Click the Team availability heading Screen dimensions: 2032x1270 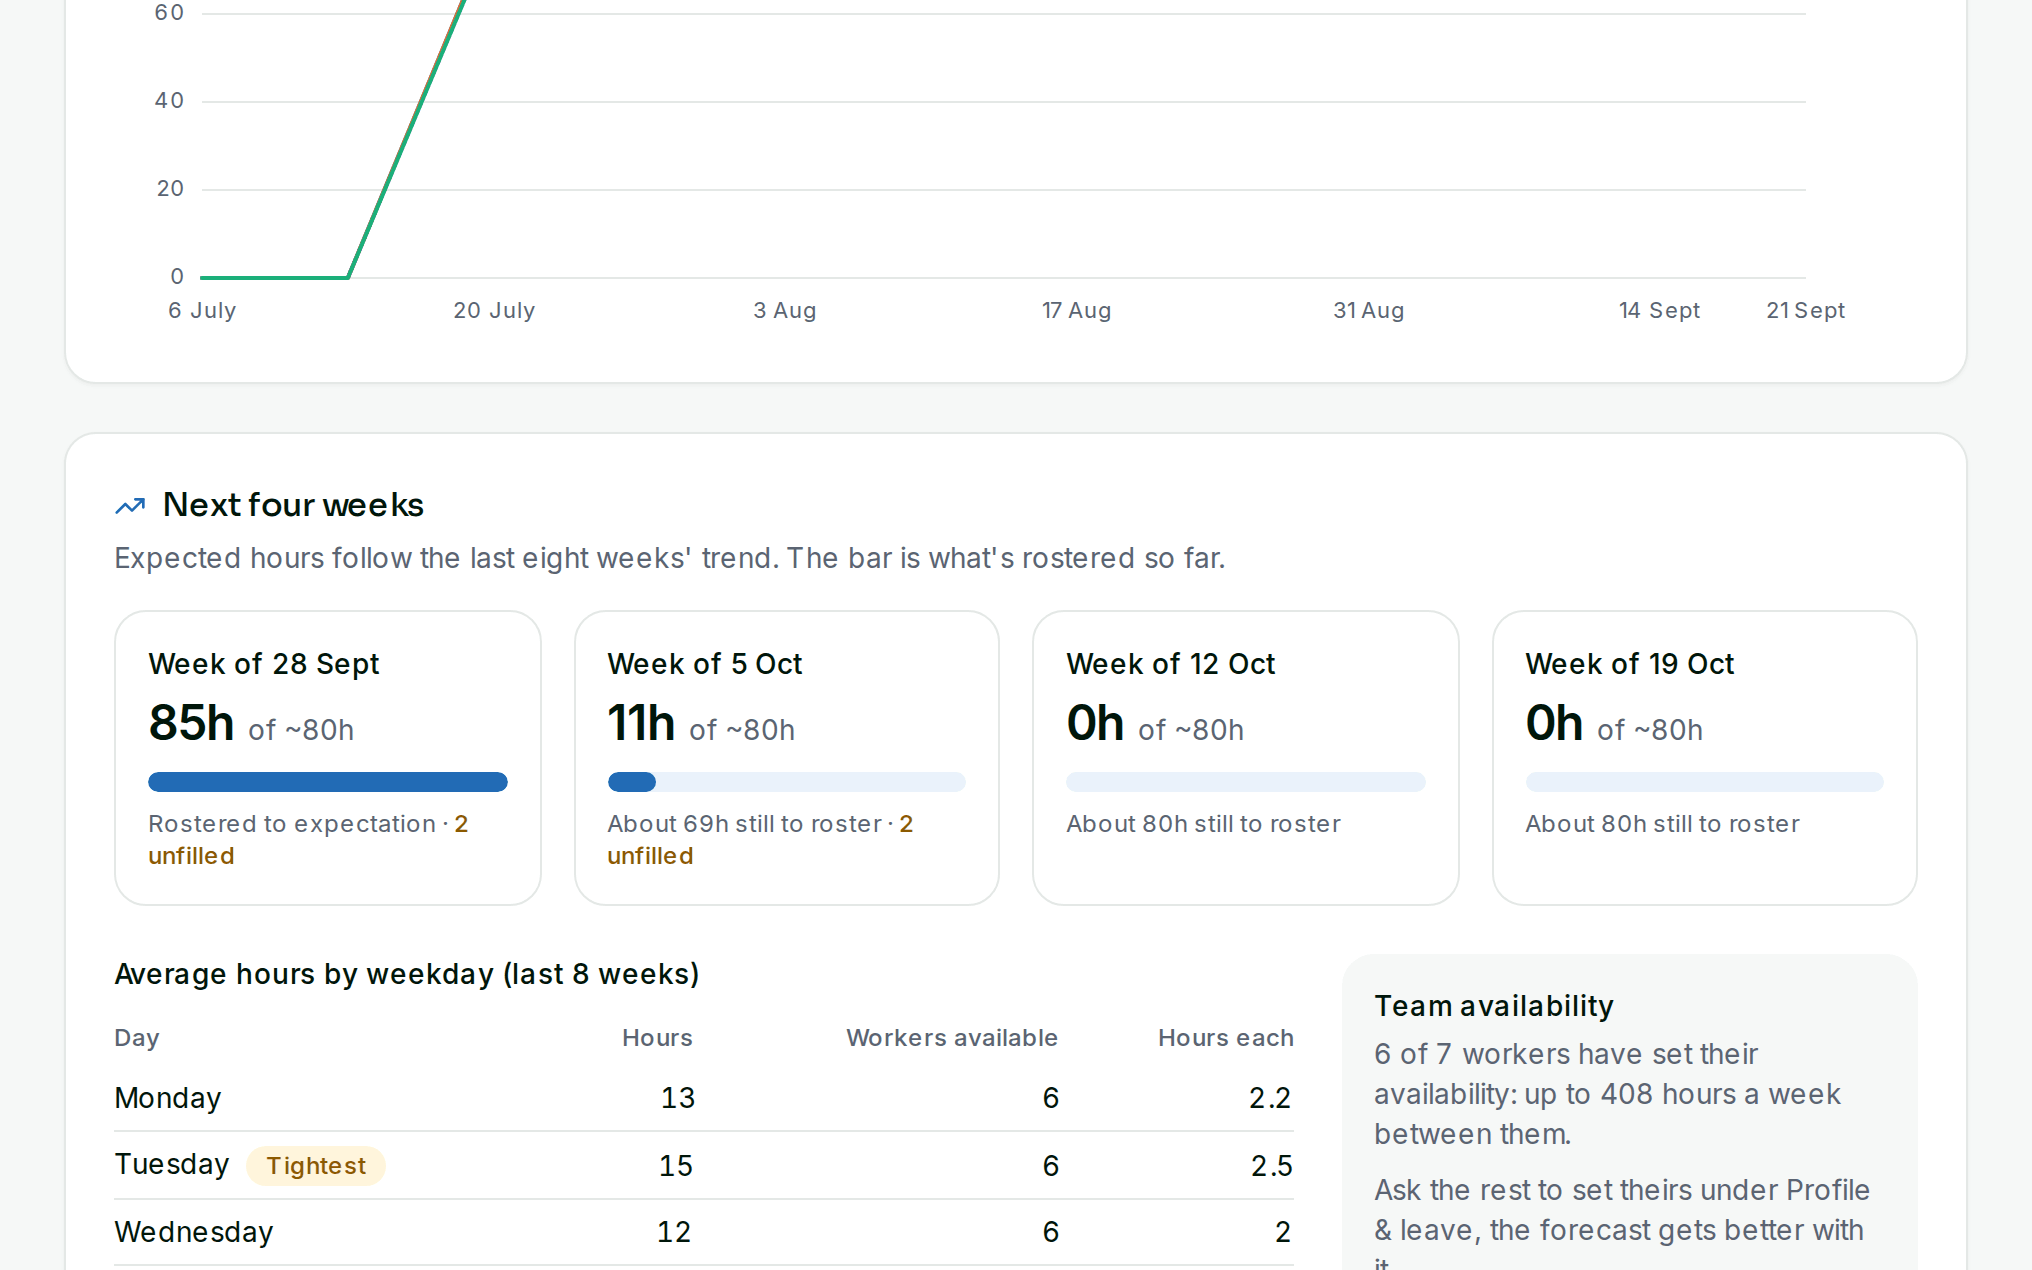1494,1006
